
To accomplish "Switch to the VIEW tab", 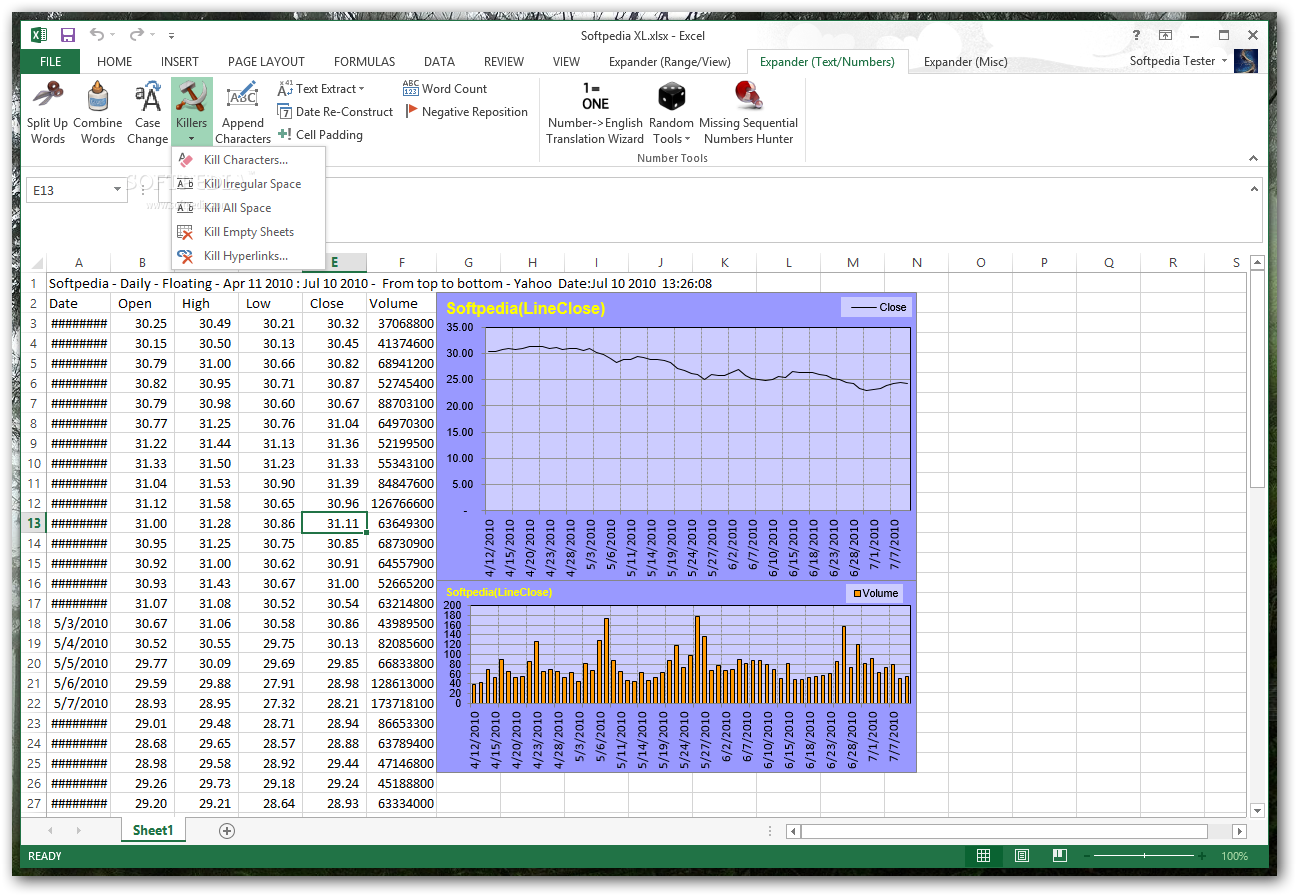I will coord(566,61).
